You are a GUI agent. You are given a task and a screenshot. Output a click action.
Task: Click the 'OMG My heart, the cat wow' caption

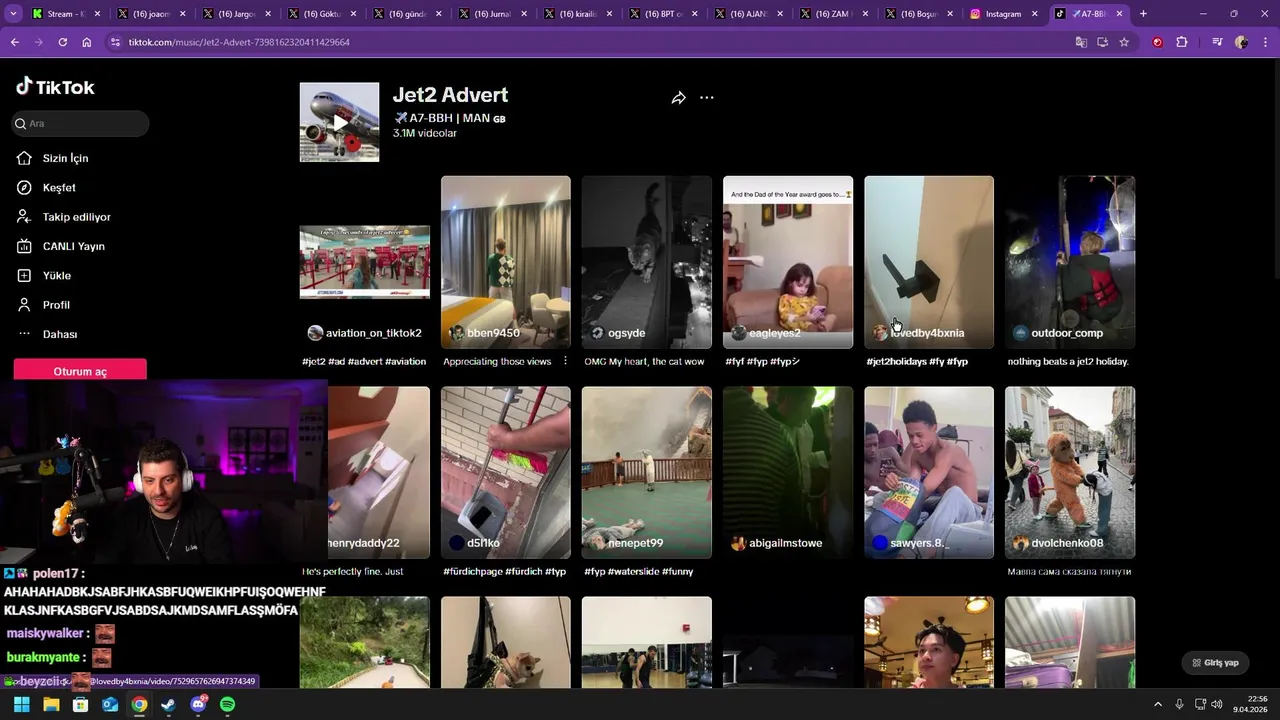pyautogui.click(x=645, y=361)
